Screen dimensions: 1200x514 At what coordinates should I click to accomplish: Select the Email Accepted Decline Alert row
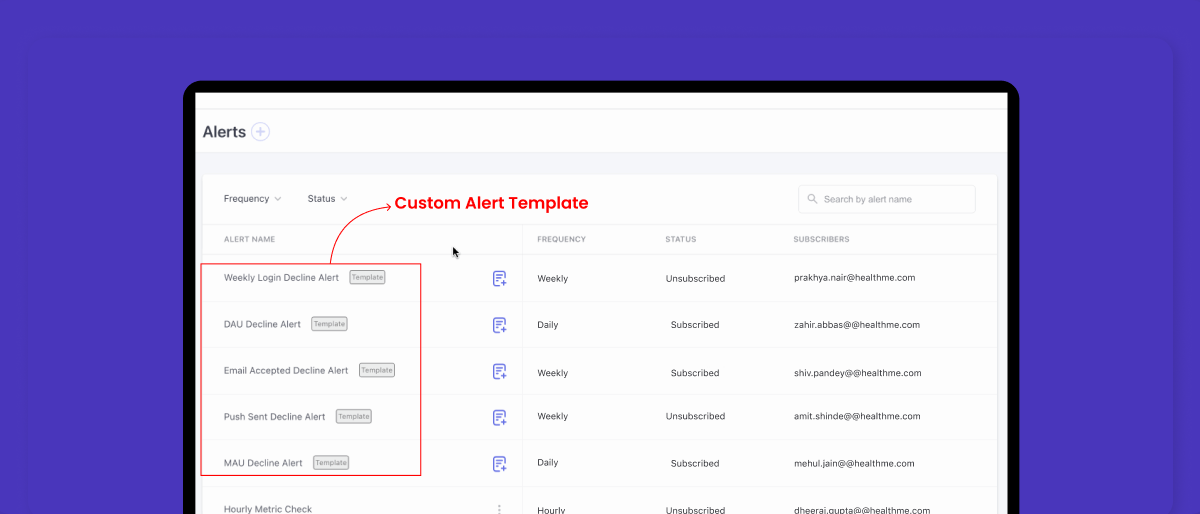pos(286,371)
